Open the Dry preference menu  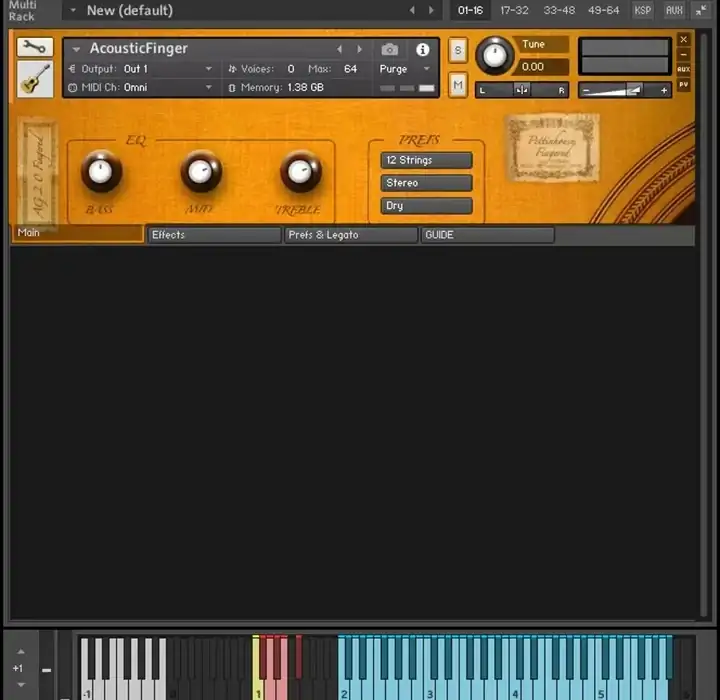(x=426, y=206)
